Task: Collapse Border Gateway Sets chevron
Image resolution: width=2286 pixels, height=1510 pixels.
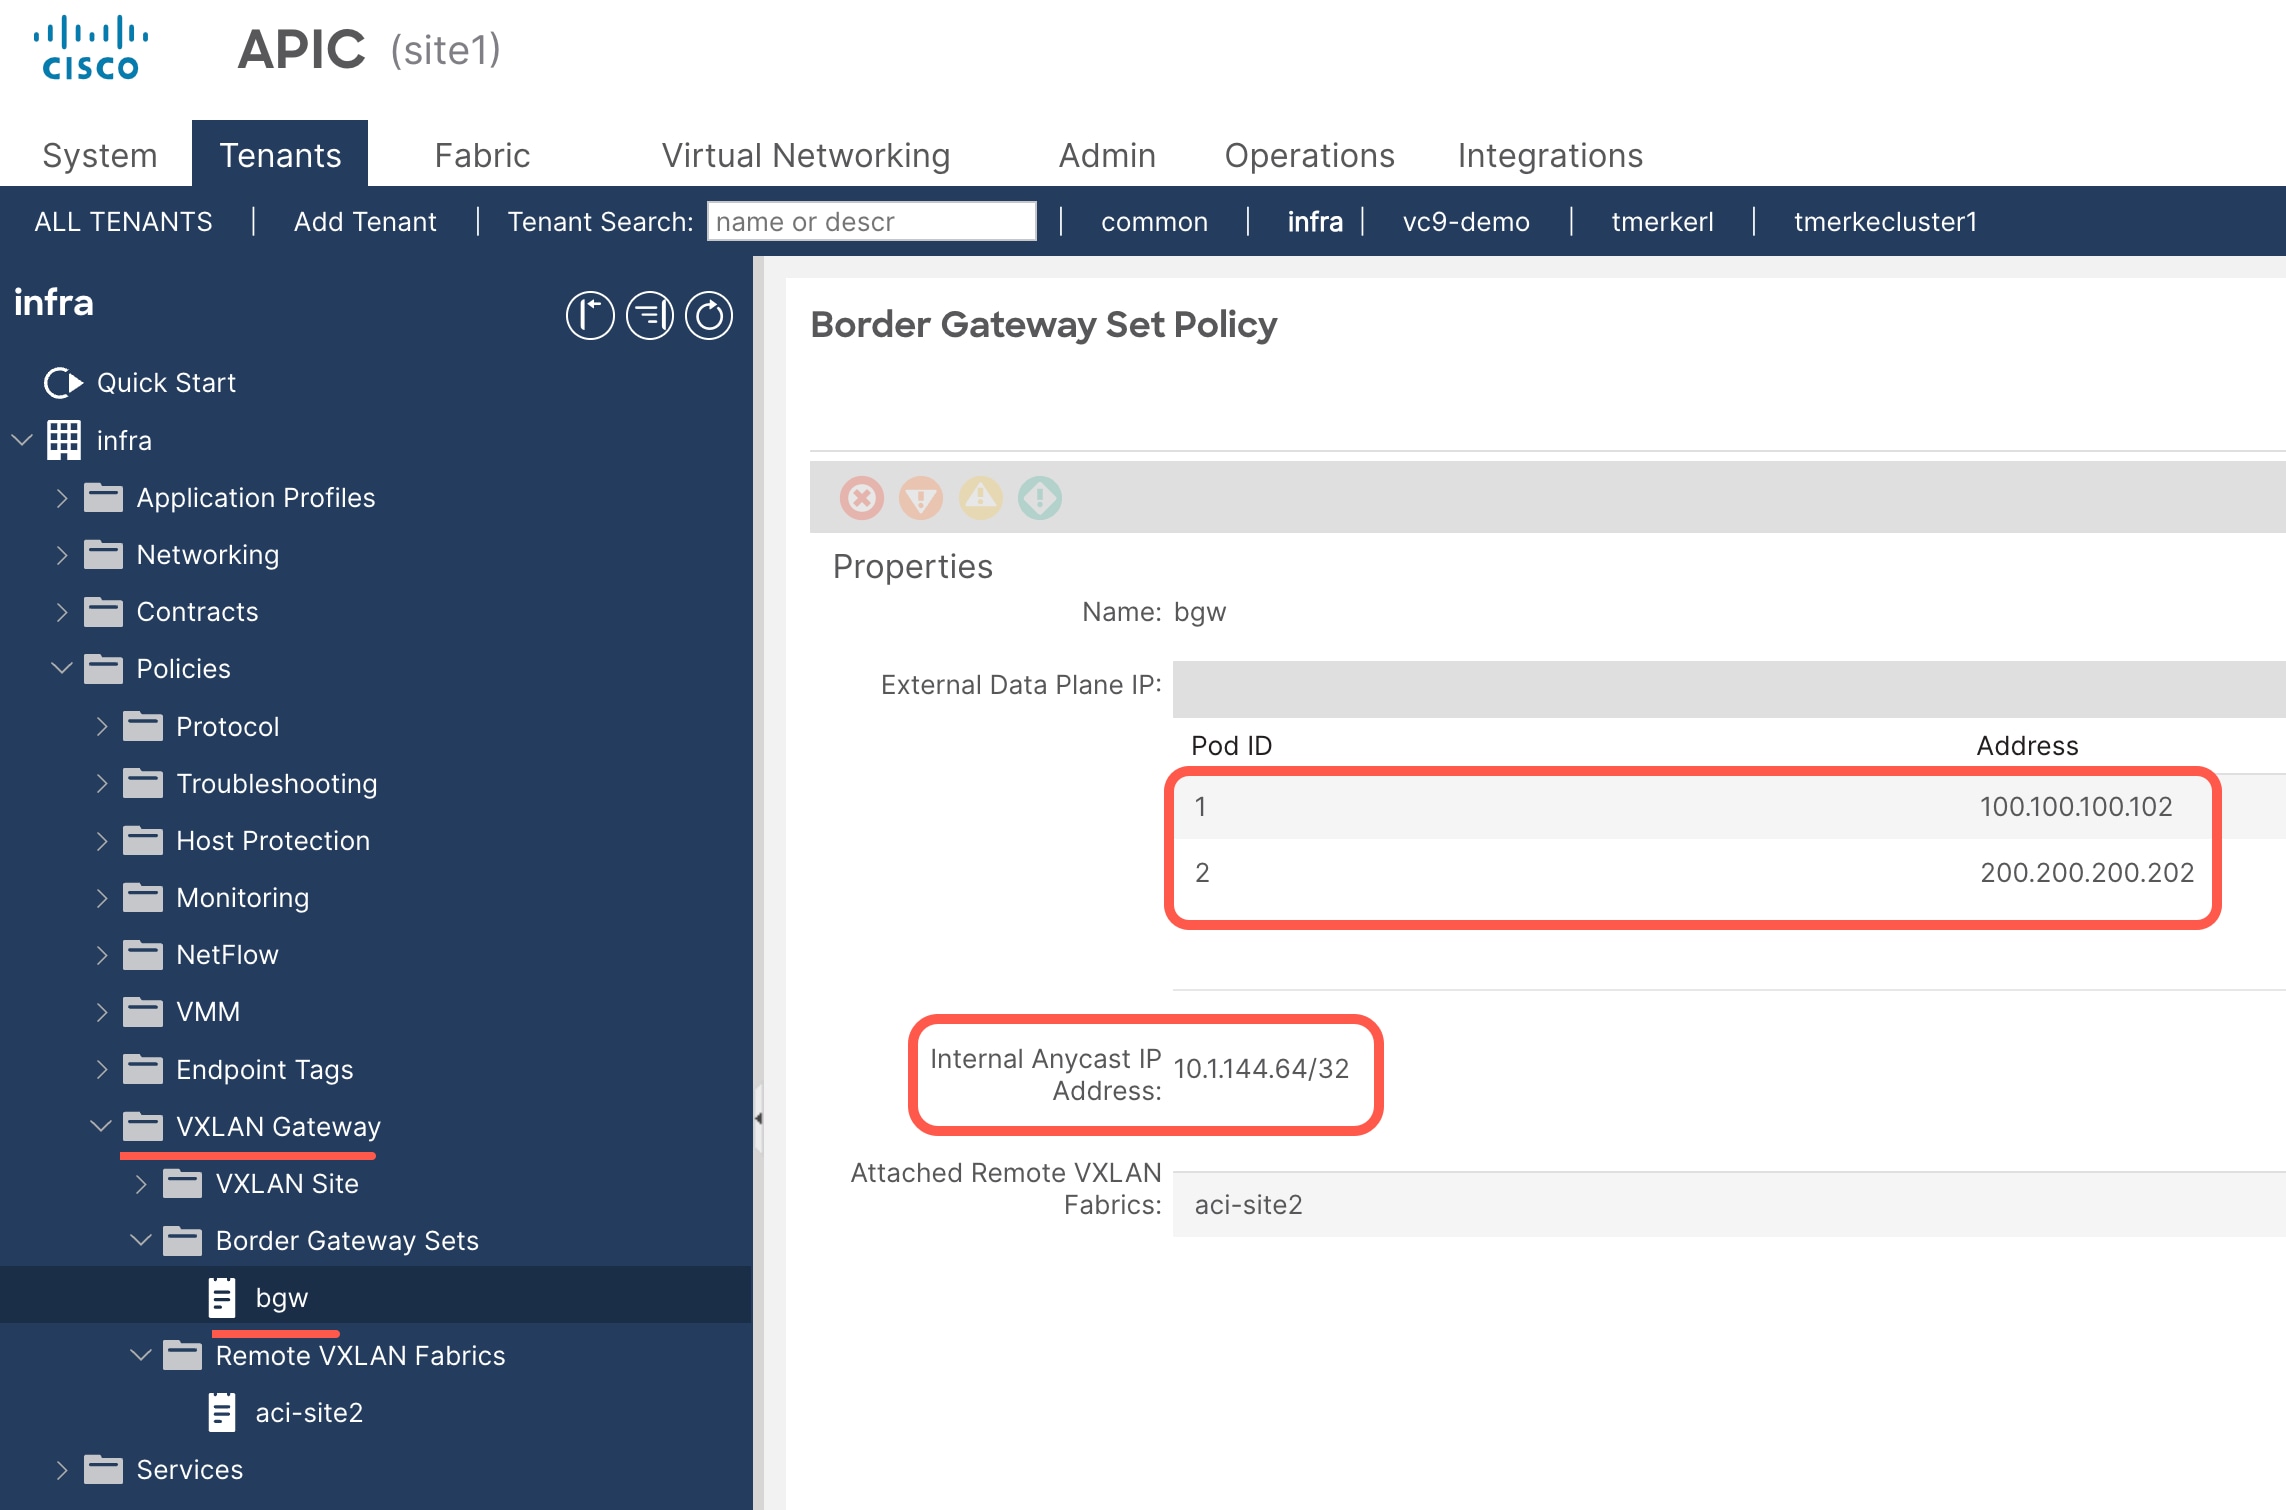Action: pyautogui.click(x=141, y=1240)
